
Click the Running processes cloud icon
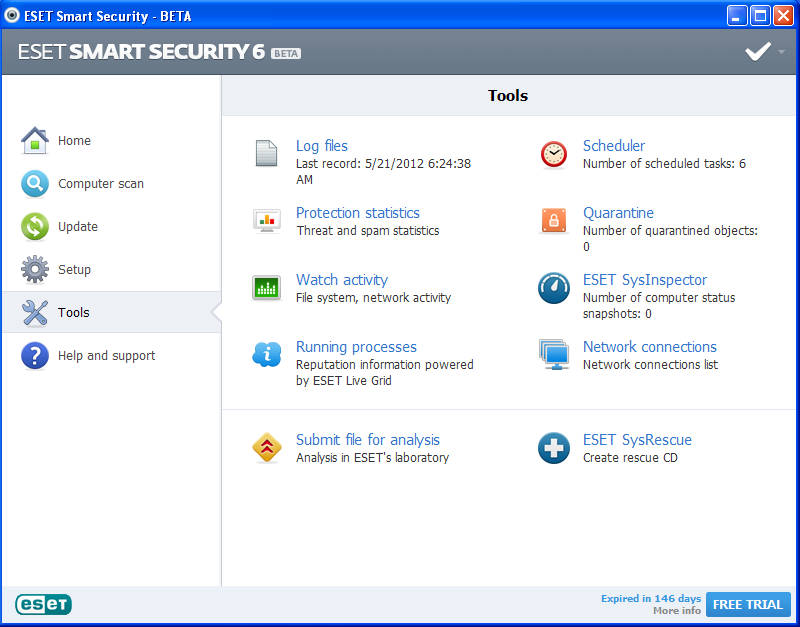[266, 354]
